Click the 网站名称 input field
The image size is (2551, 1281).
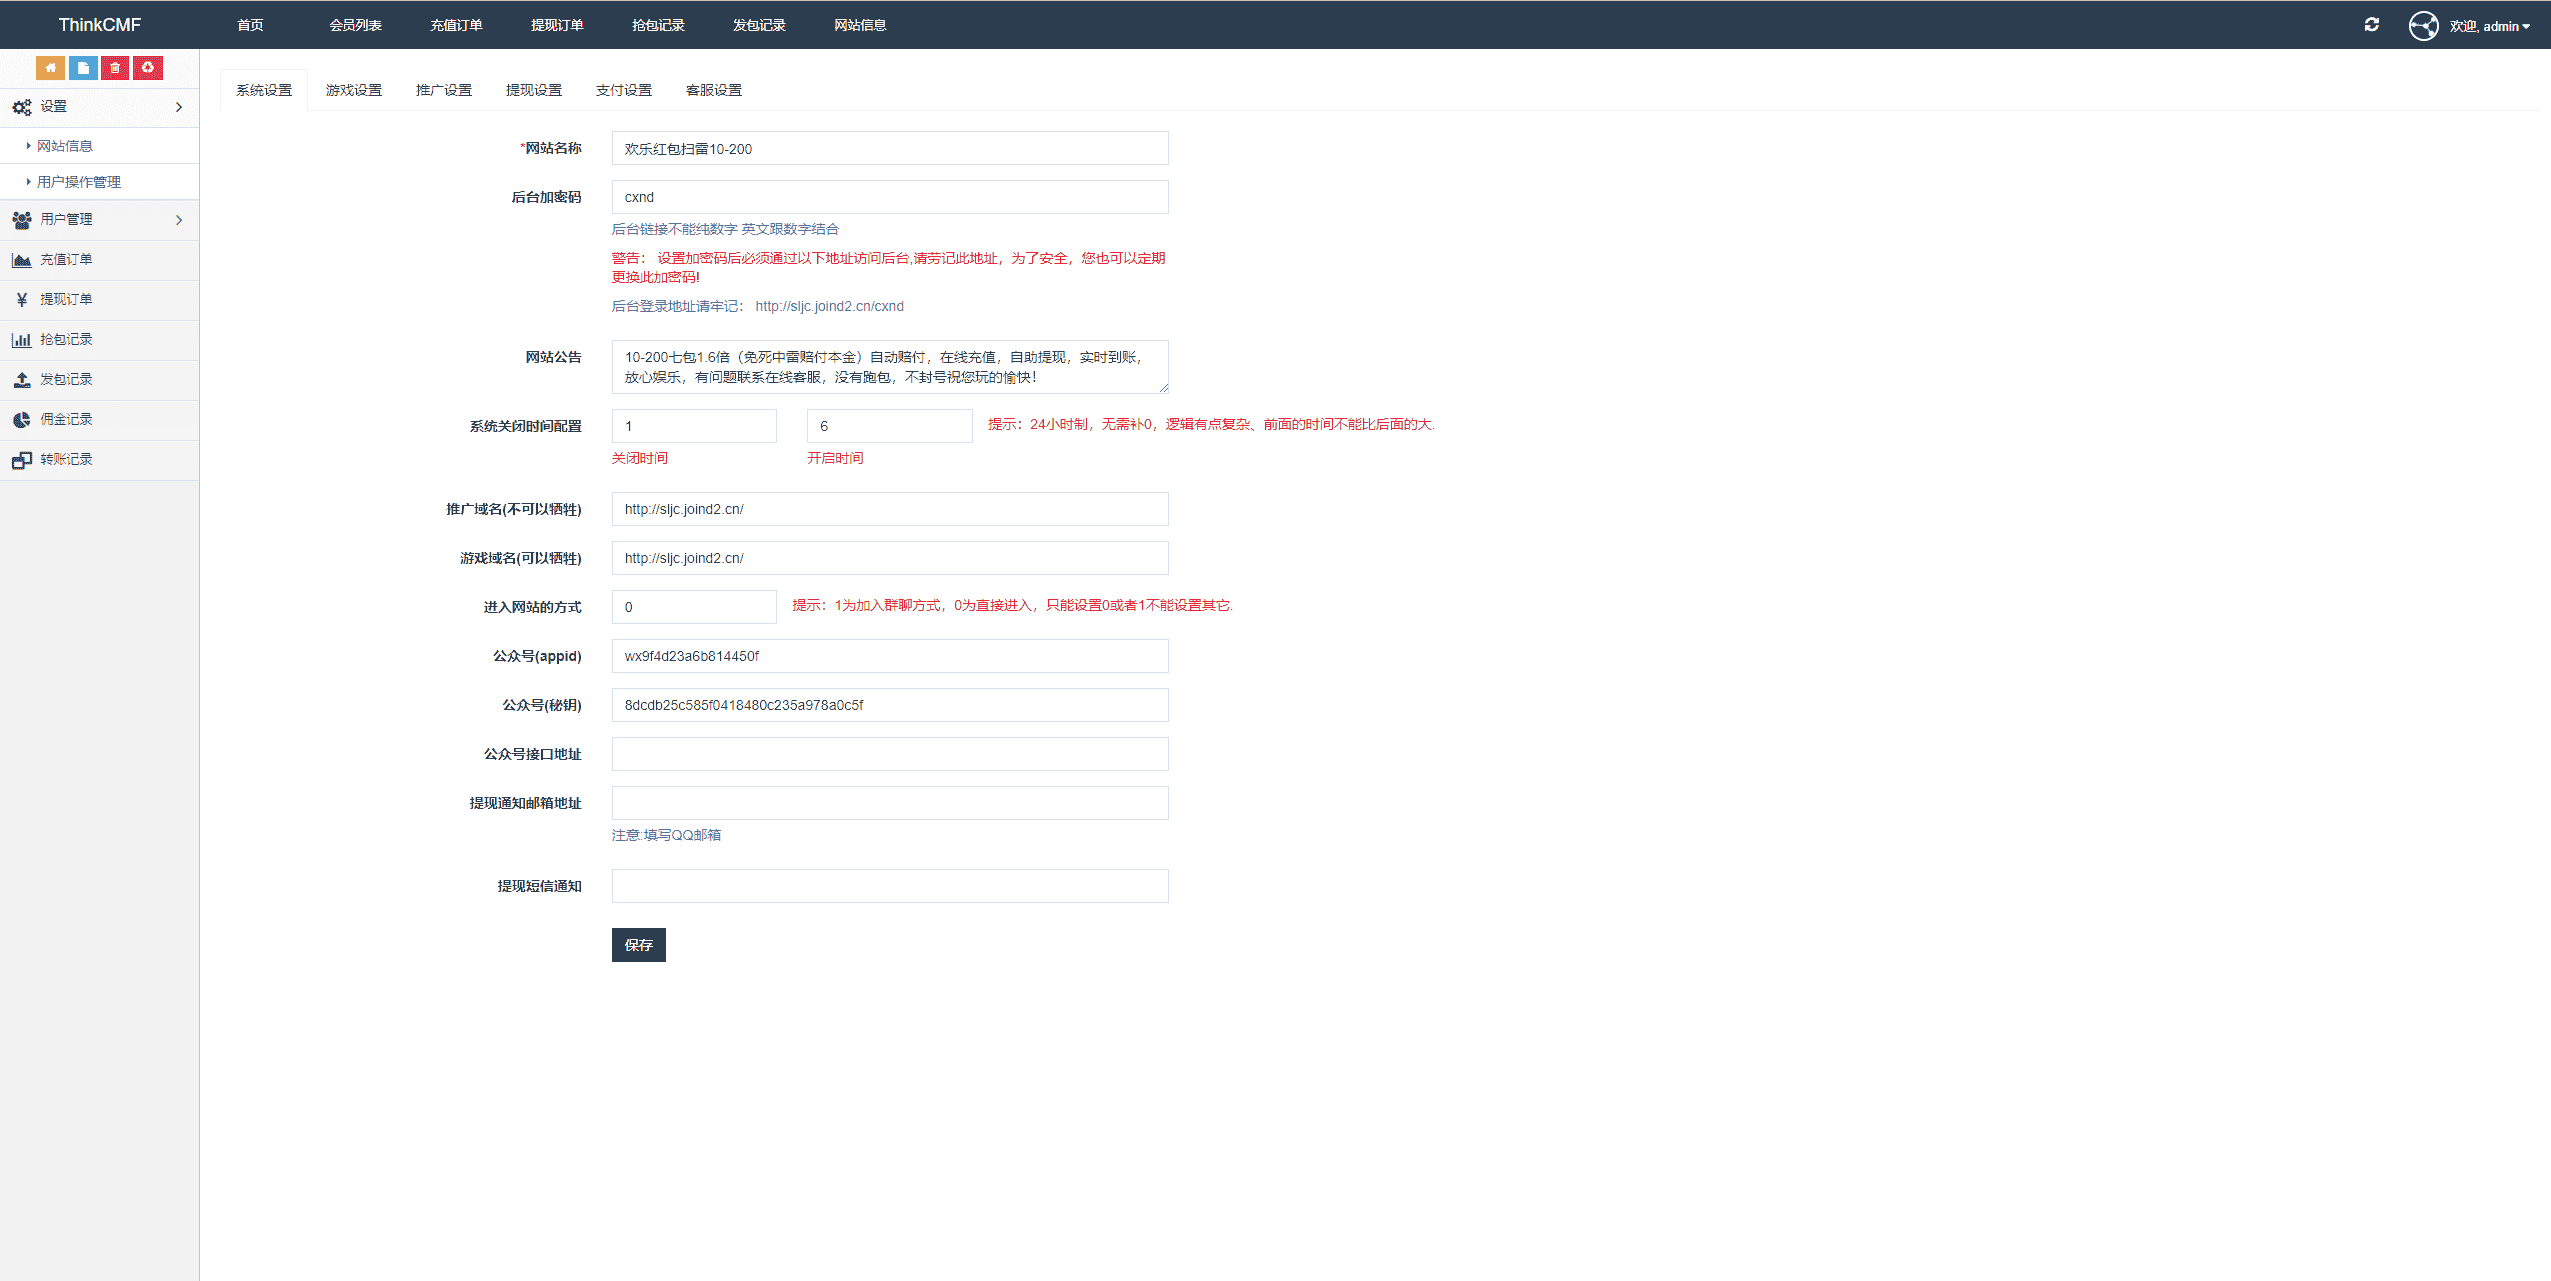click(x=889, y=149)
